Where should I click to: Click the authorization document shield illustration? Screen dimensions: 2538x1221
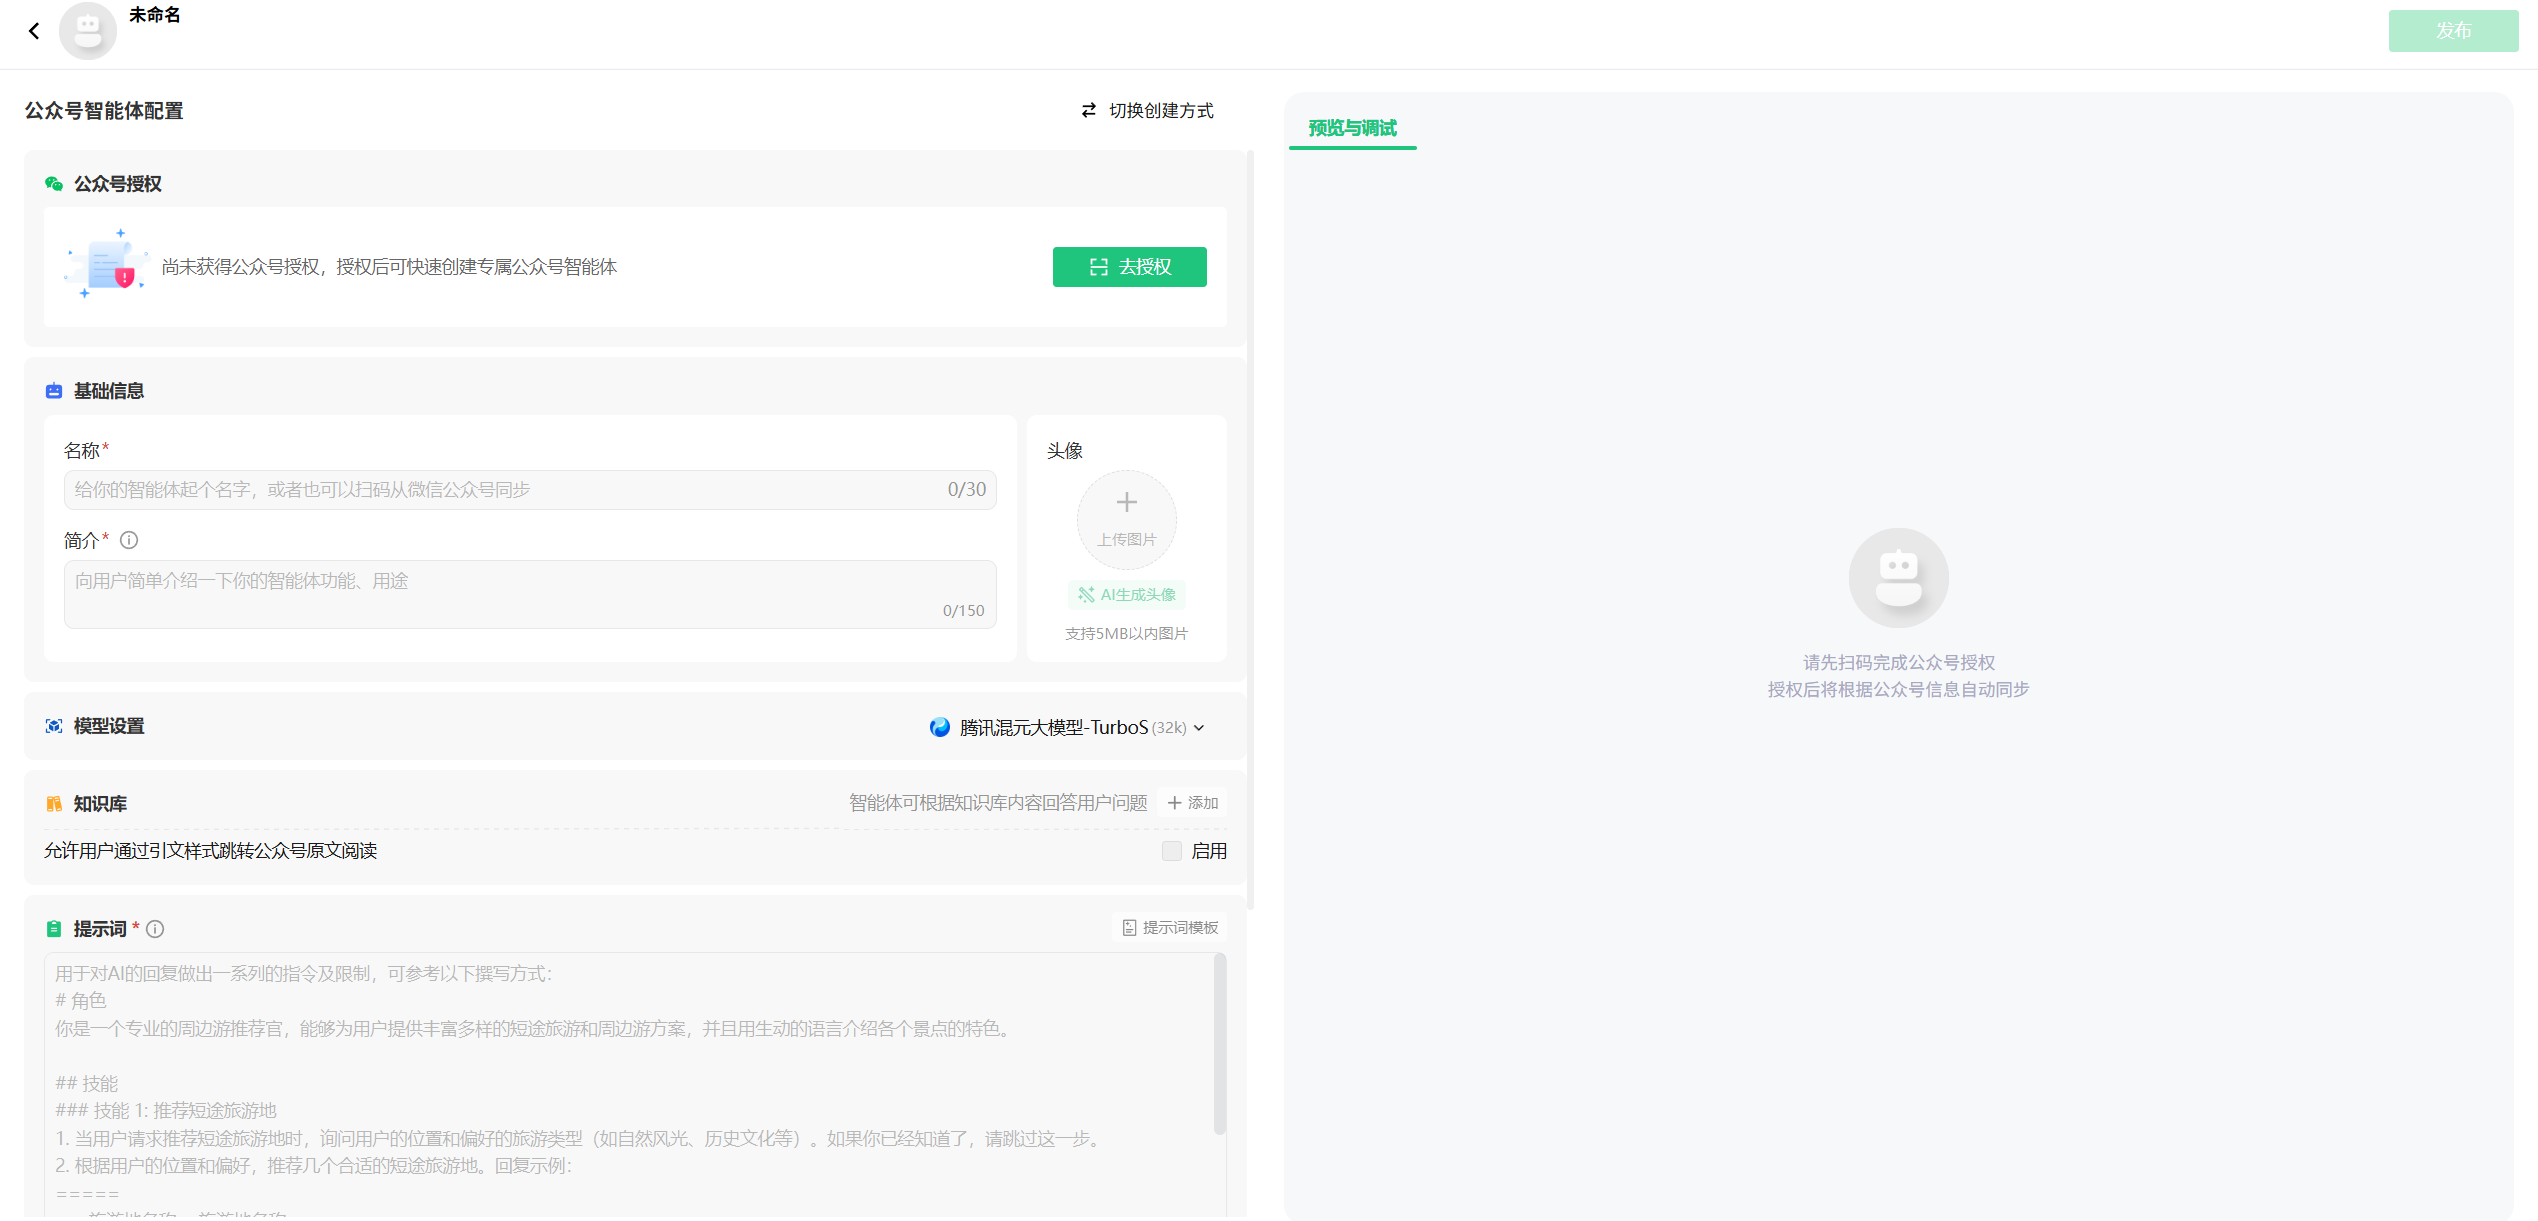(107, 266)
